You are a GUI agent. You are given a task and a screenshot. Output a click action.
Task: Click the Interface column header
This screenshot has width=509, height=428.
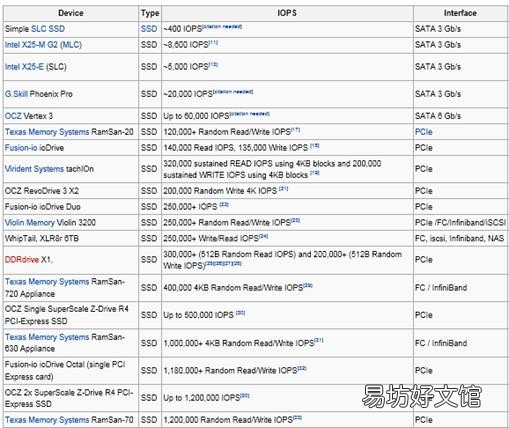pyautogui.click(x=460, y=13)
